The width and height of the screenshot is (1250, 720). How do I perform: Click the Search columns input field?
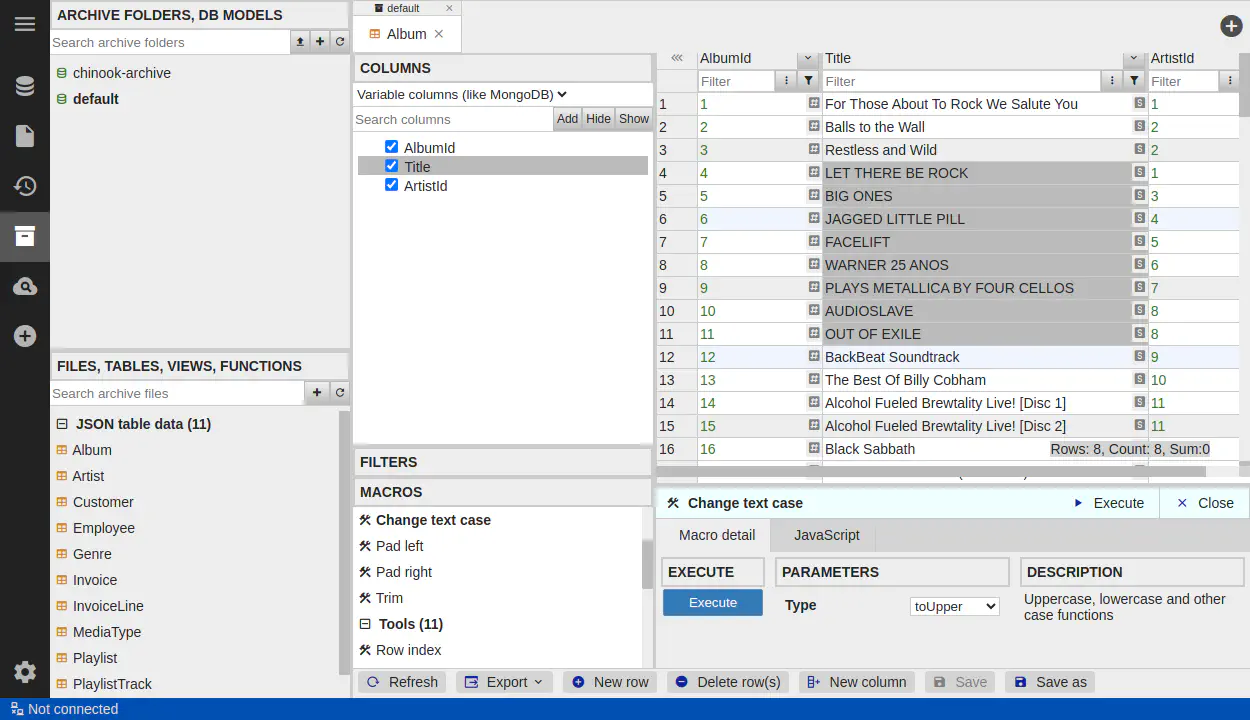pyautogui.click(x=453, y=119)
